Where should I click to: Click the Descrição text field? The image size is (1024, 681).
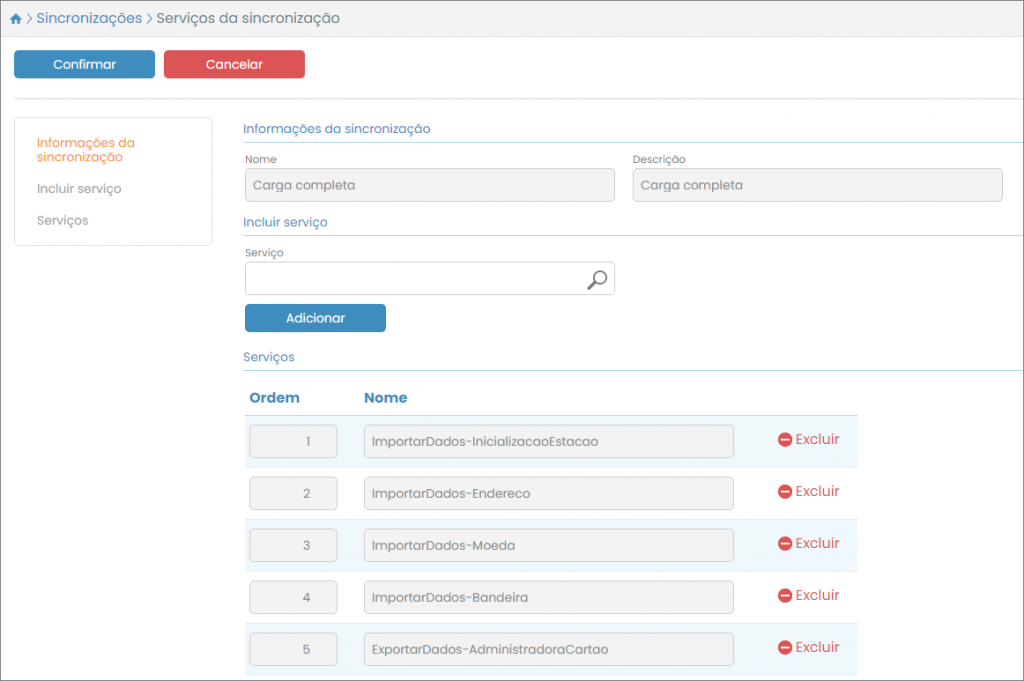(817, 185)
